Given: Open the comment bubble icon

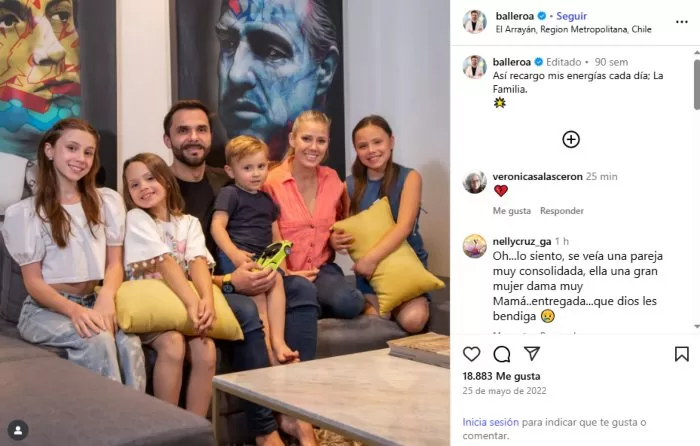Looking at the screenshot, I should [x=502, y=354].
